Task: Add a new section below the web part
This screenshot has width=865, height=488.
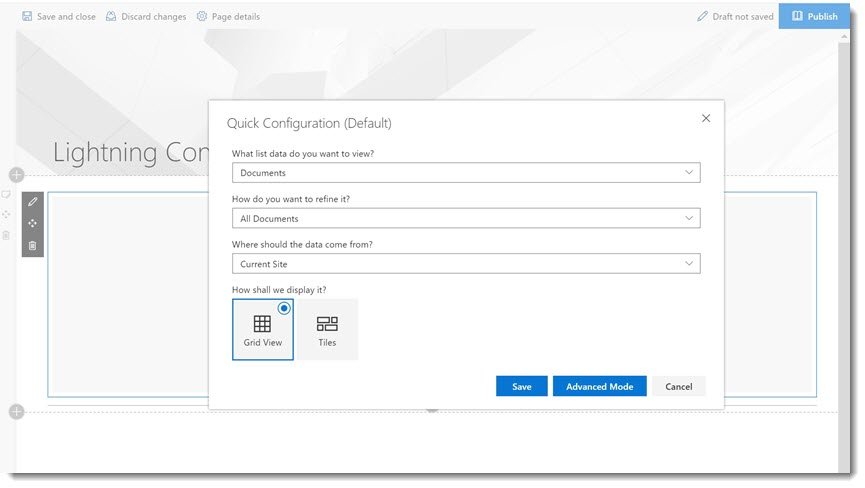Action: [x=17, y=411]
